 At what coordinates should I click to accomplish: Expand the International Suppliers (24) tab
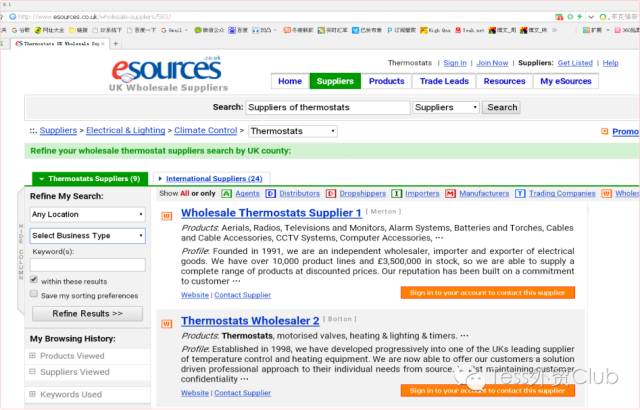(211, 179)
